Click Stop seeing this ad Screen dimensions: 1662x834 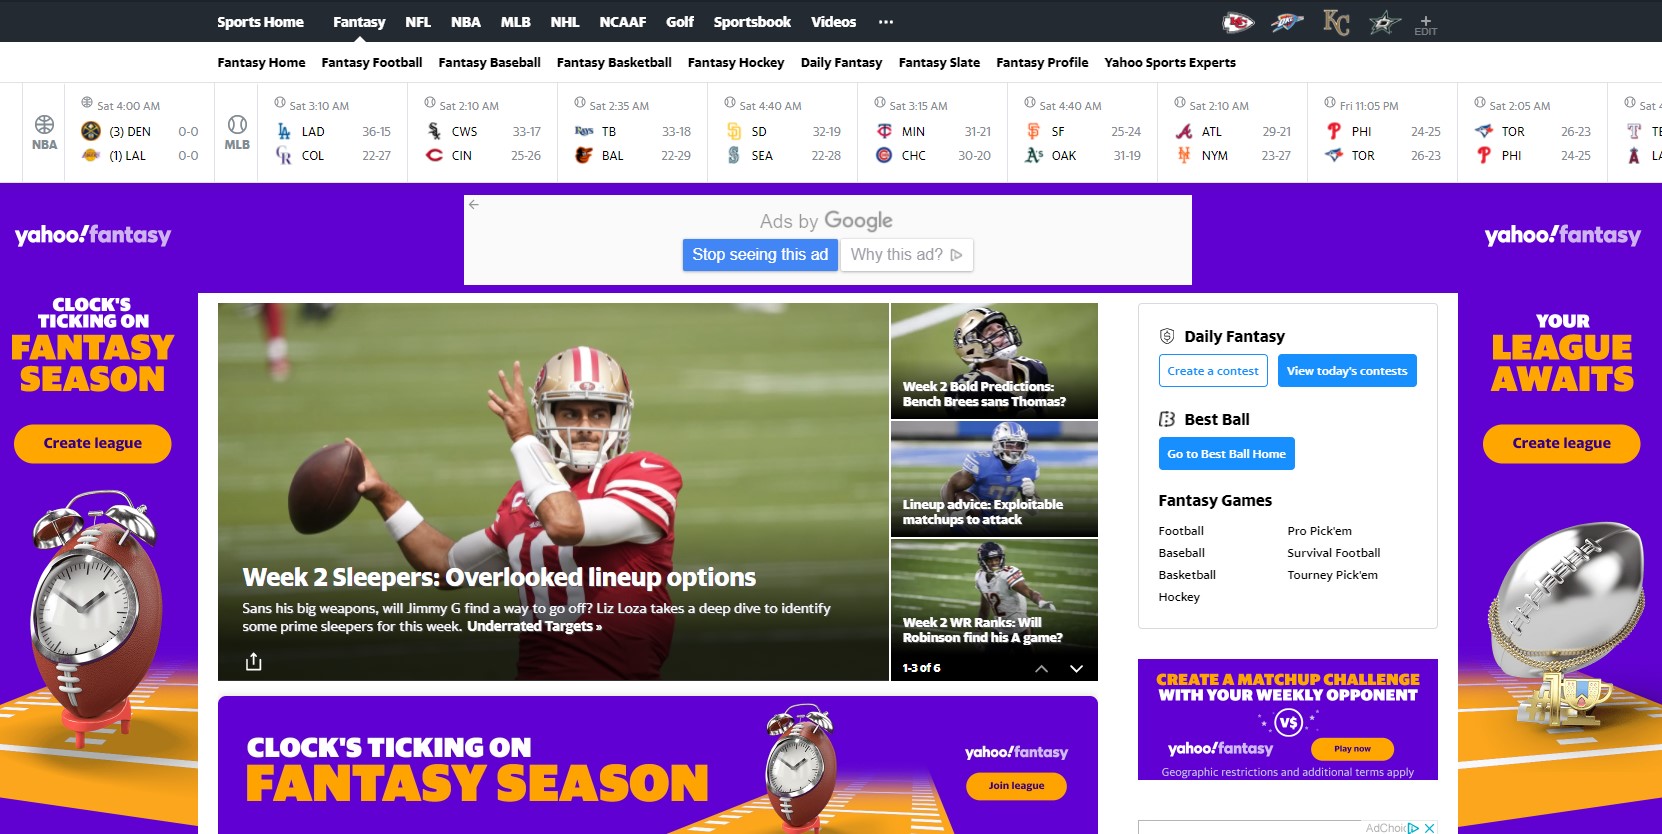tap(760, 254)
